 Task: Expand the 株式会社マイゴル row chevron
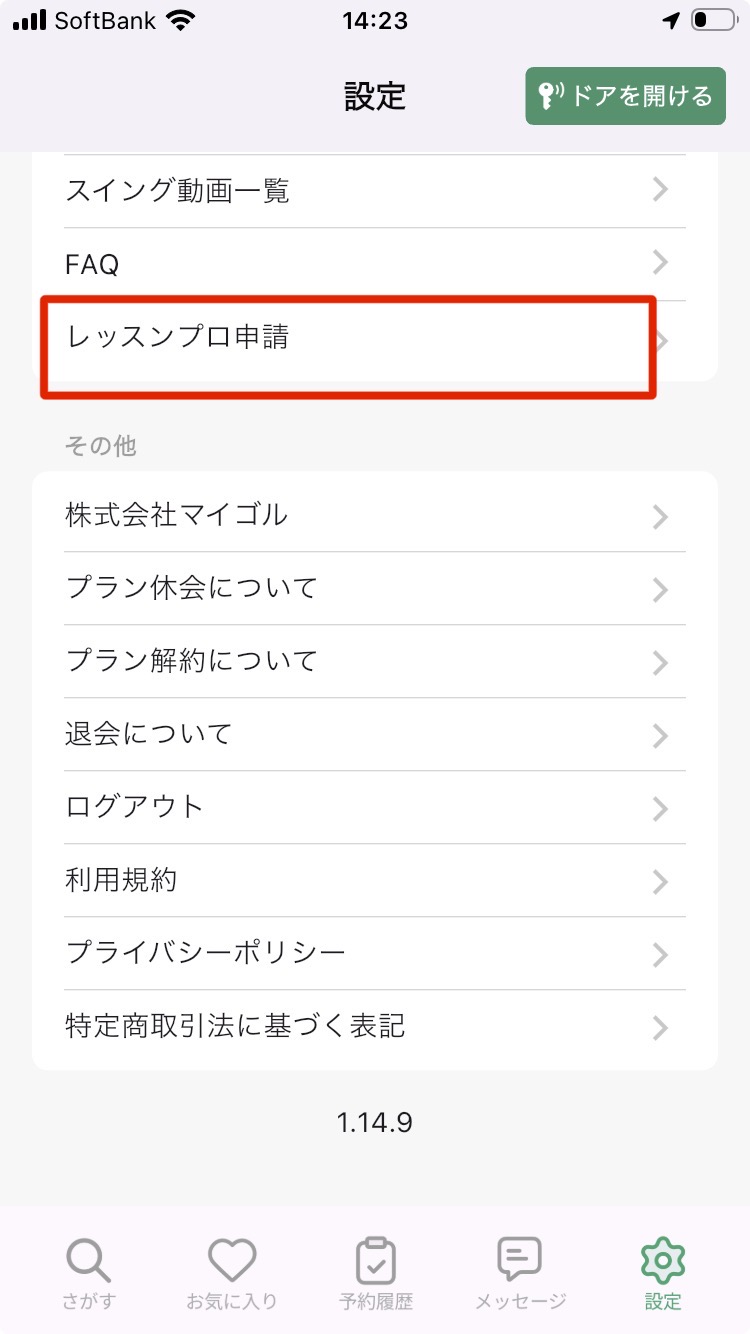point(660,516)
